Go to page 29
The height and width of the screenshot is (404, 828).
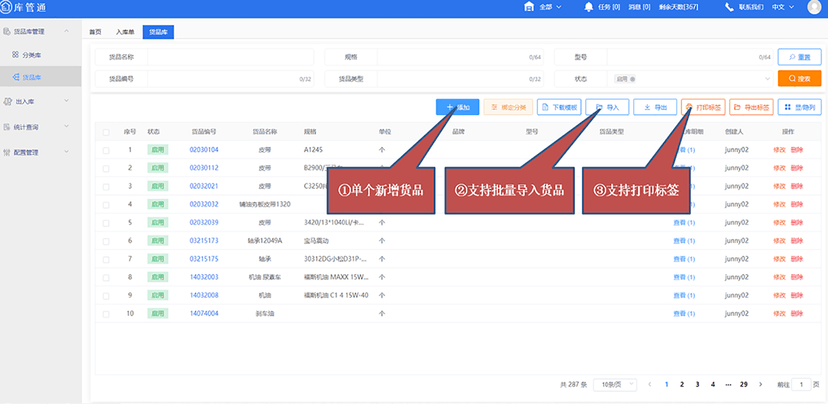tap(744, 384)
